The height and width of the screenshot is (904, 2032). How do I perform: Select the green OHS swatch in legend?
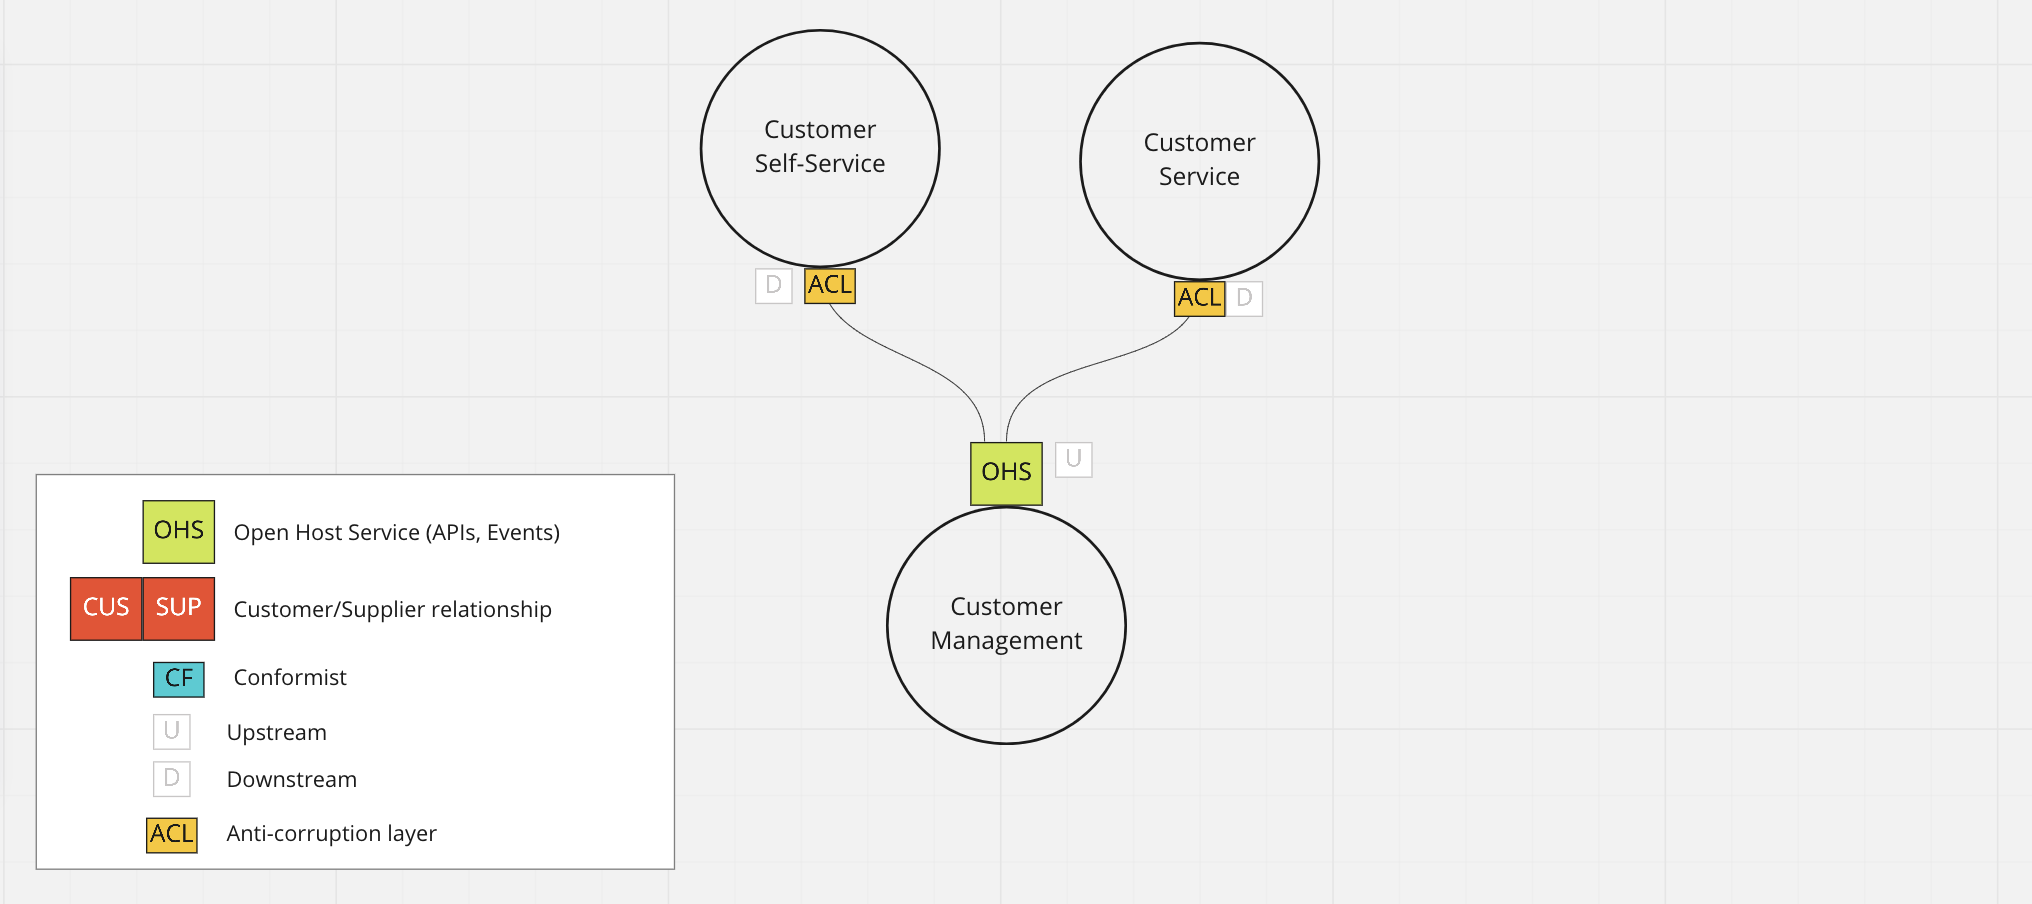tap(179, 531)
